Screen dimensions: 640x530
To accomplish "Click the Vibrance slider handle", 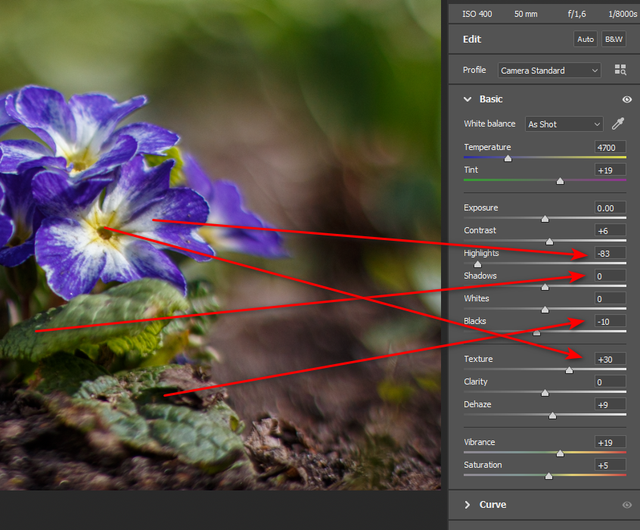I will click(x=560, y=453).
